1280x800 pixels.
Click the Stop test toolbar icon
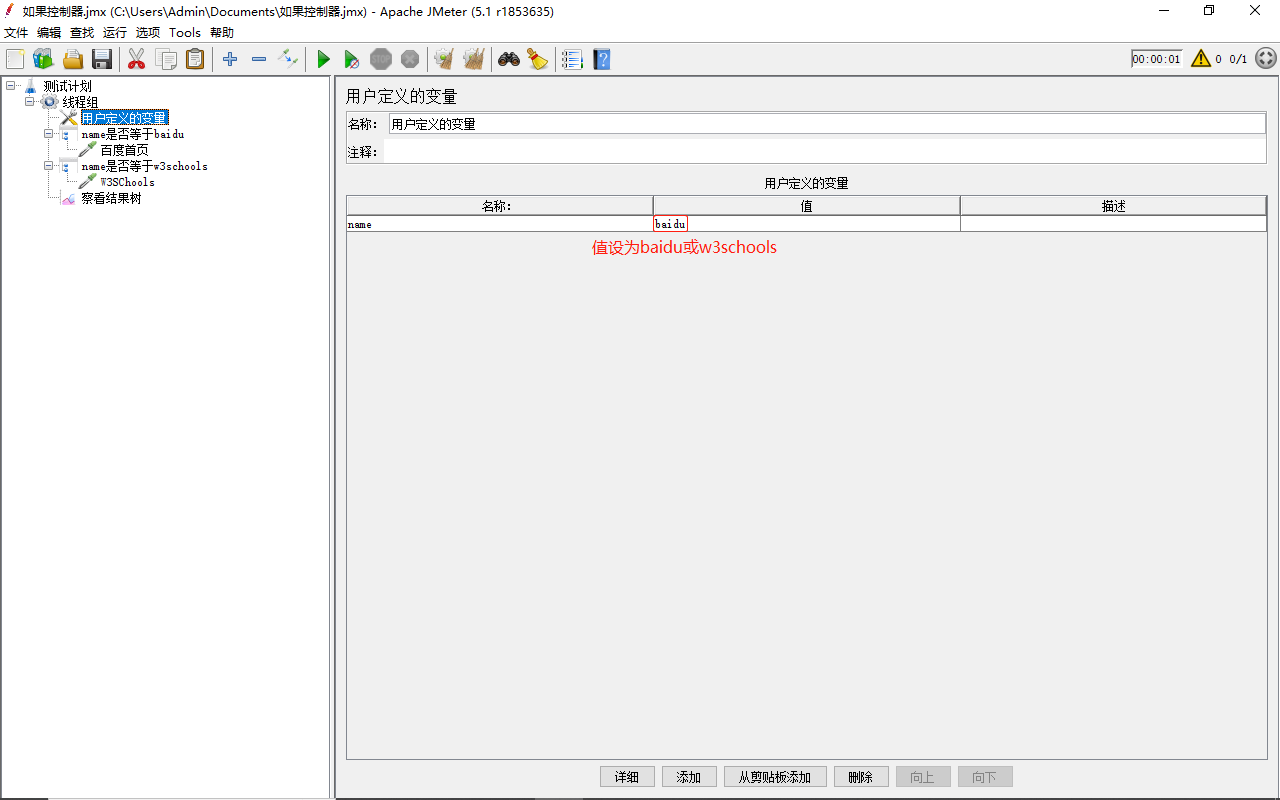click(381, 59)
